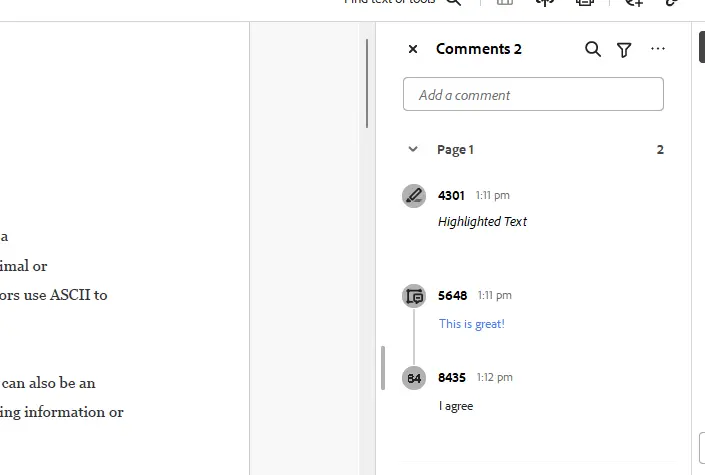This screenshot has width=705, height=475.
Task: Select the Page 1 group header label
Action: pyautogui.click(x=455, y=149)
